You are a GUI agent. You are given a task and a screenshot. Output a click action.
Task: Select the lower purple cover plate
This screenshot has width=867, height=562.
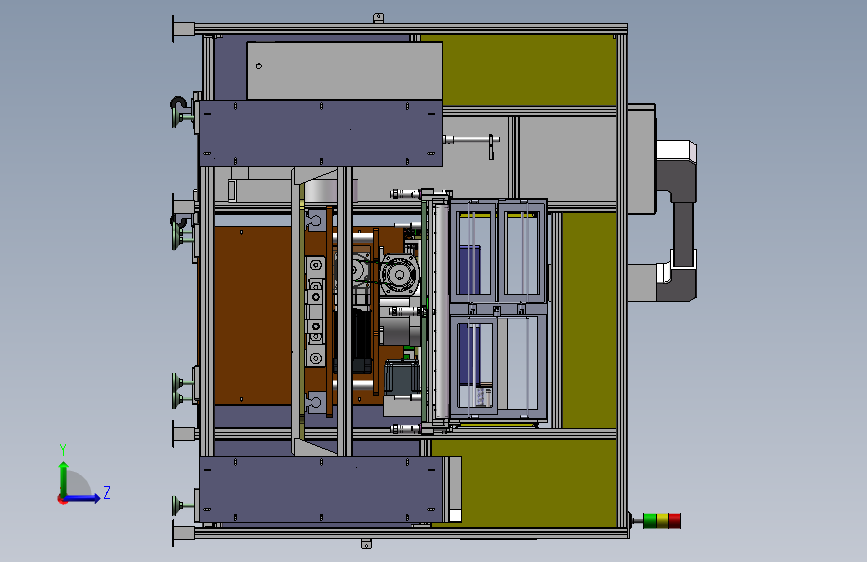click(321, 489)
